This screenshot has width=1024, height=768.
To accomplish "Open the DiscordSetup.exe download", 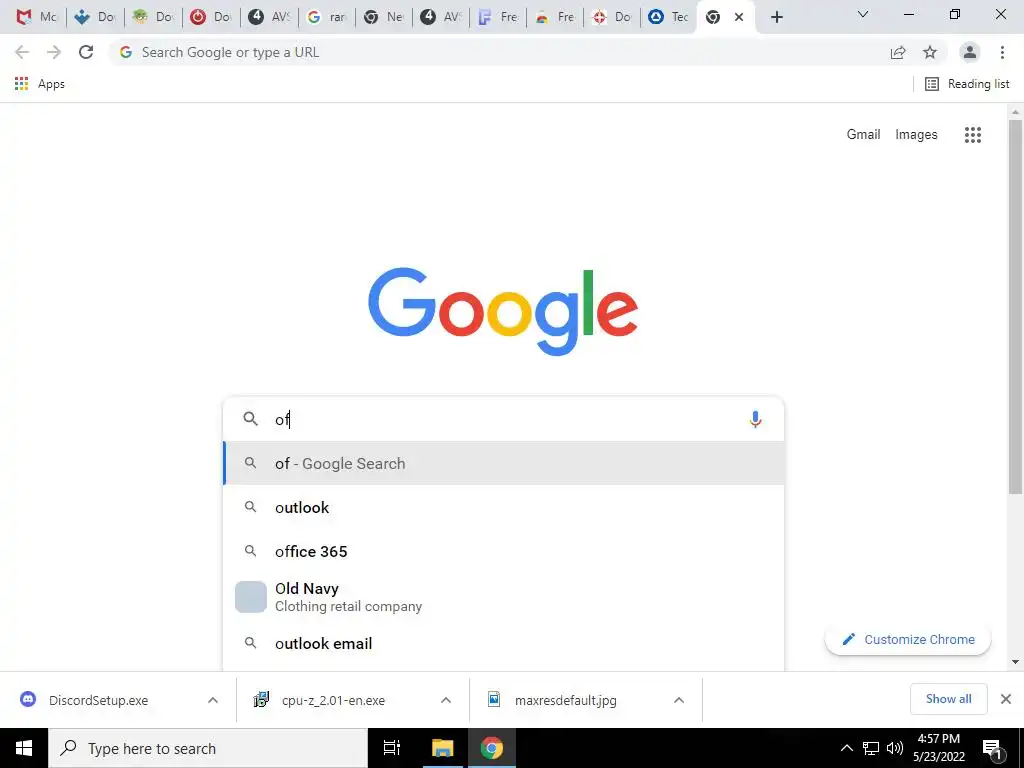I will (x=98, y=700).
